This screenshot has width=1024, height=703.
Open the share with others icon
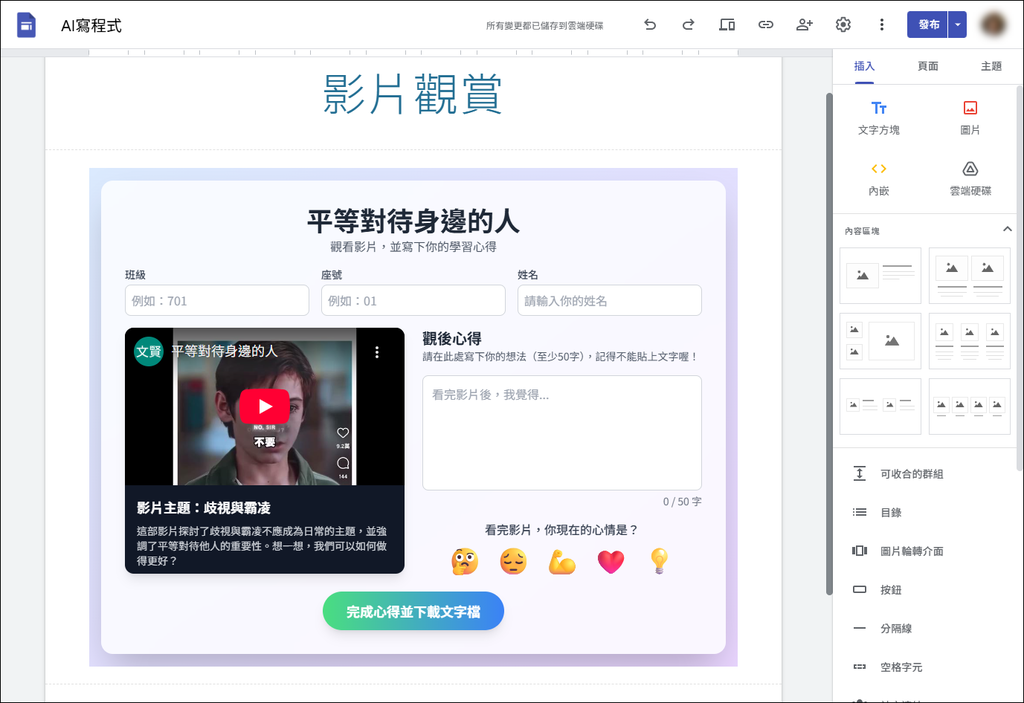click(x=804, y=25)
